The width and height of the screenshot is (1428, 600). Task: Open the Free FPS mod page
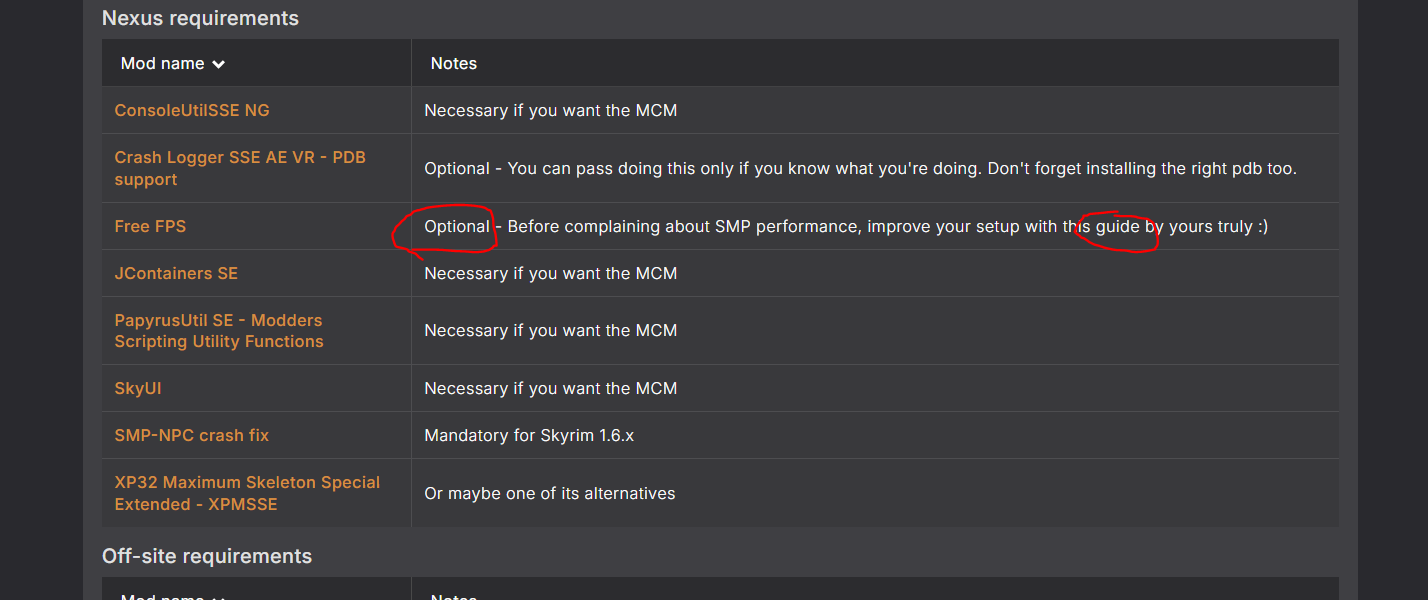click(150, 226)
